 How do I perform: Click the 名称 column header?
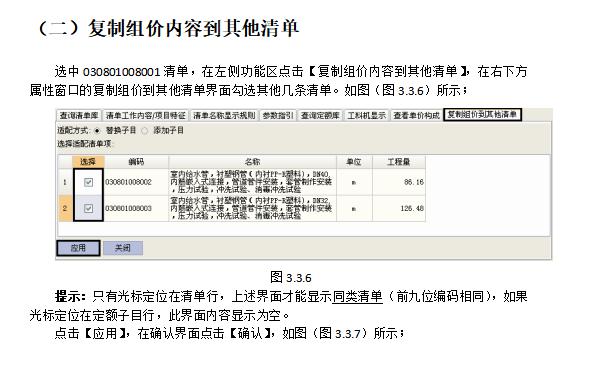pyautogui.click(x=252, y=162)
